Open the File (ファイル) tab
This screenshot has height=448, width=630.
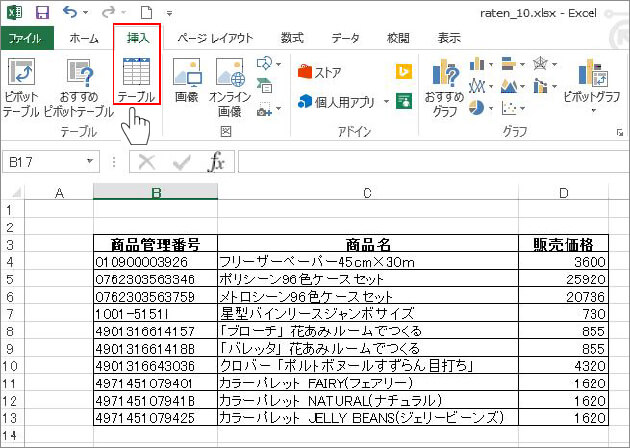[x=24, y=38]
